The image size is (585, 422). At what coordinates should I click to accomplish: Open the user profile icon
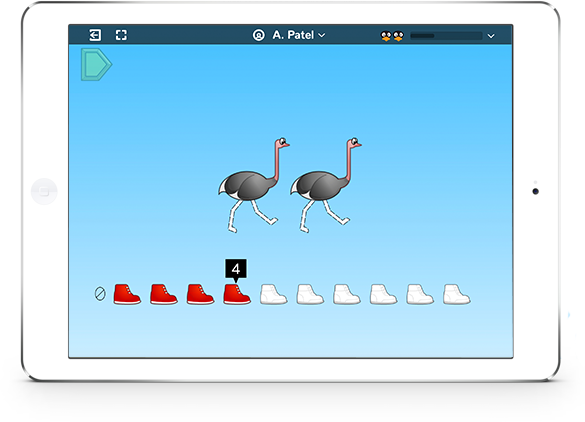[x=259, y=35]
